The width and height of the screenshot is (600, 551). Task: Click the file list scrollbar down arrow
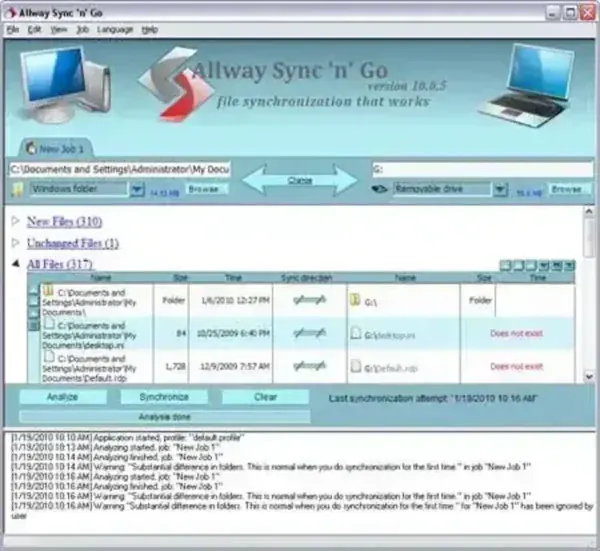pyautogui.click(x=589, y=377)
